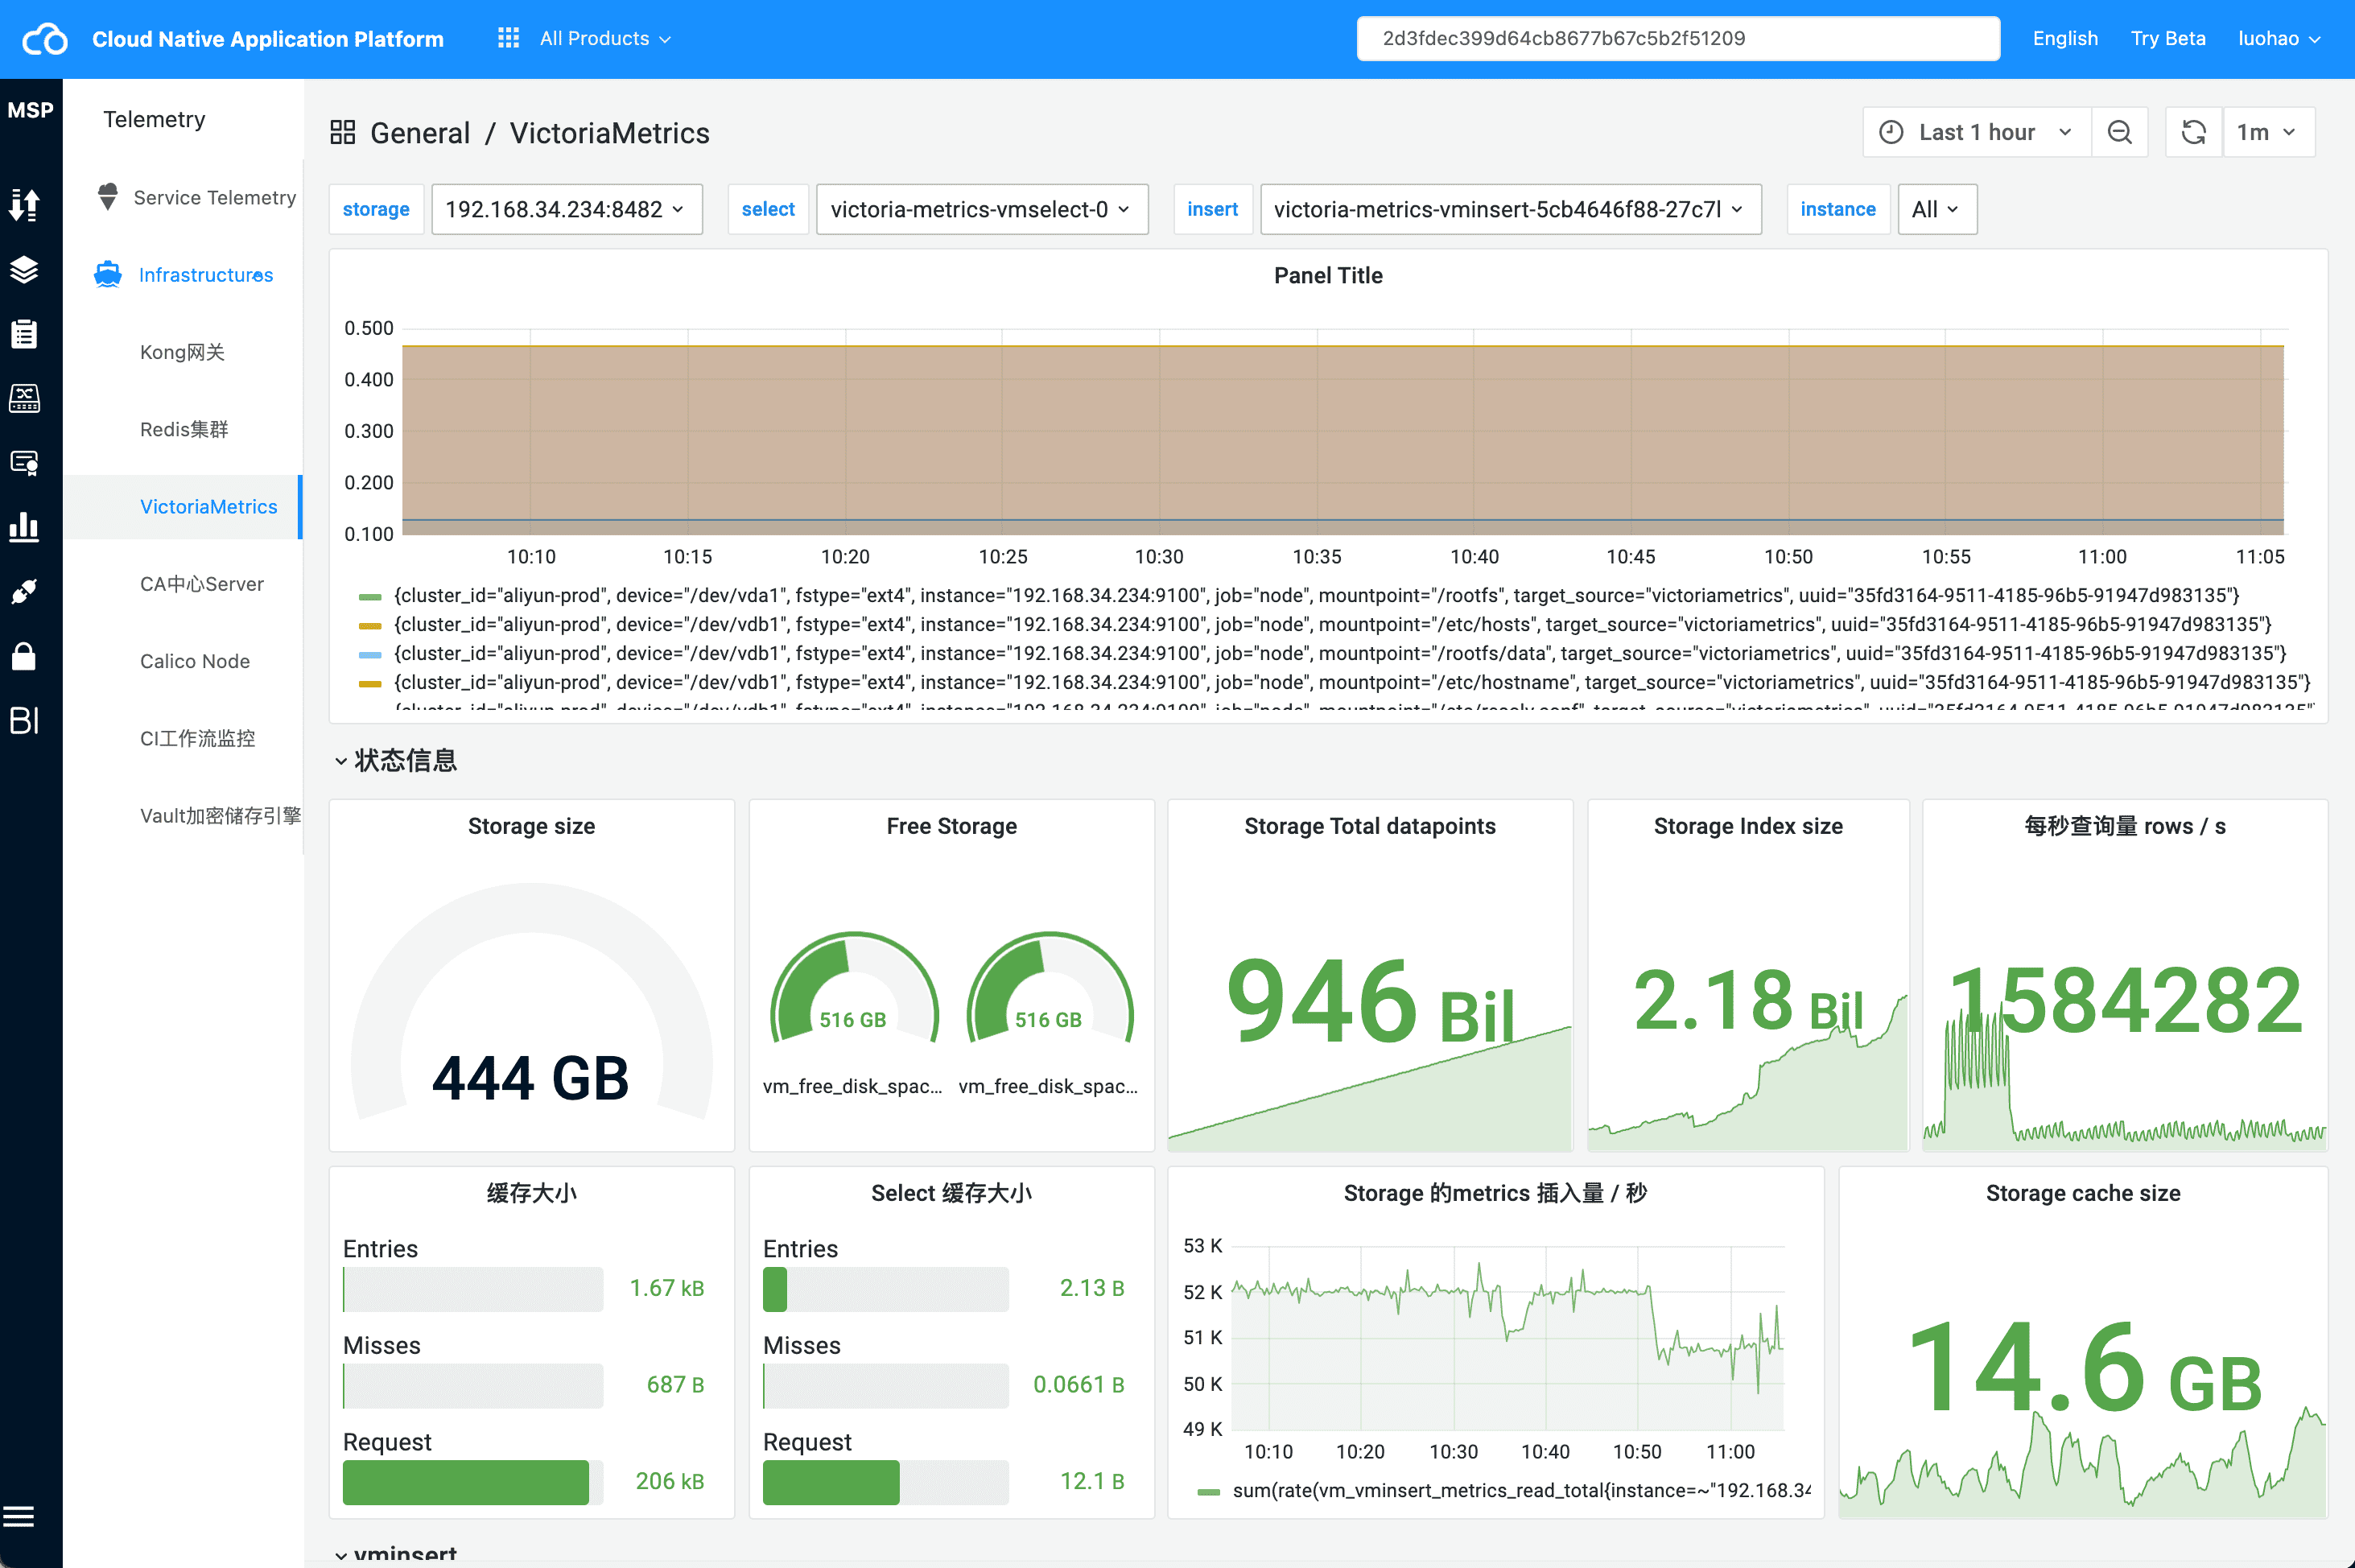Screen dimensions: 2355x1568
Task: Switch language via English link
Action: 2065,38
